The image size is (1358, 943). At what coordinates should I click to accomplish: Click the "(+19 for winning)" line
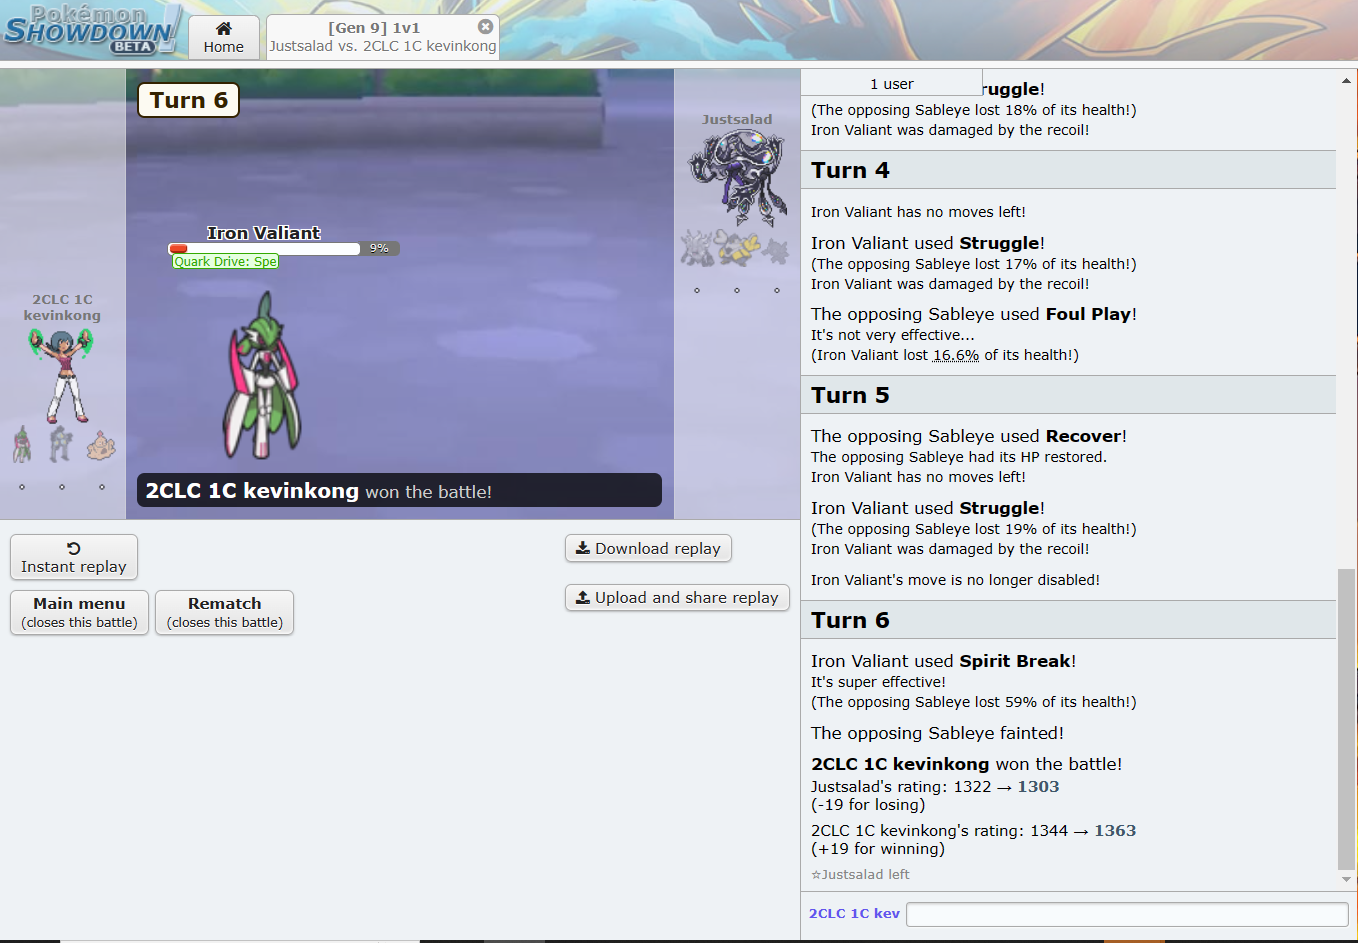click(878, 849)
